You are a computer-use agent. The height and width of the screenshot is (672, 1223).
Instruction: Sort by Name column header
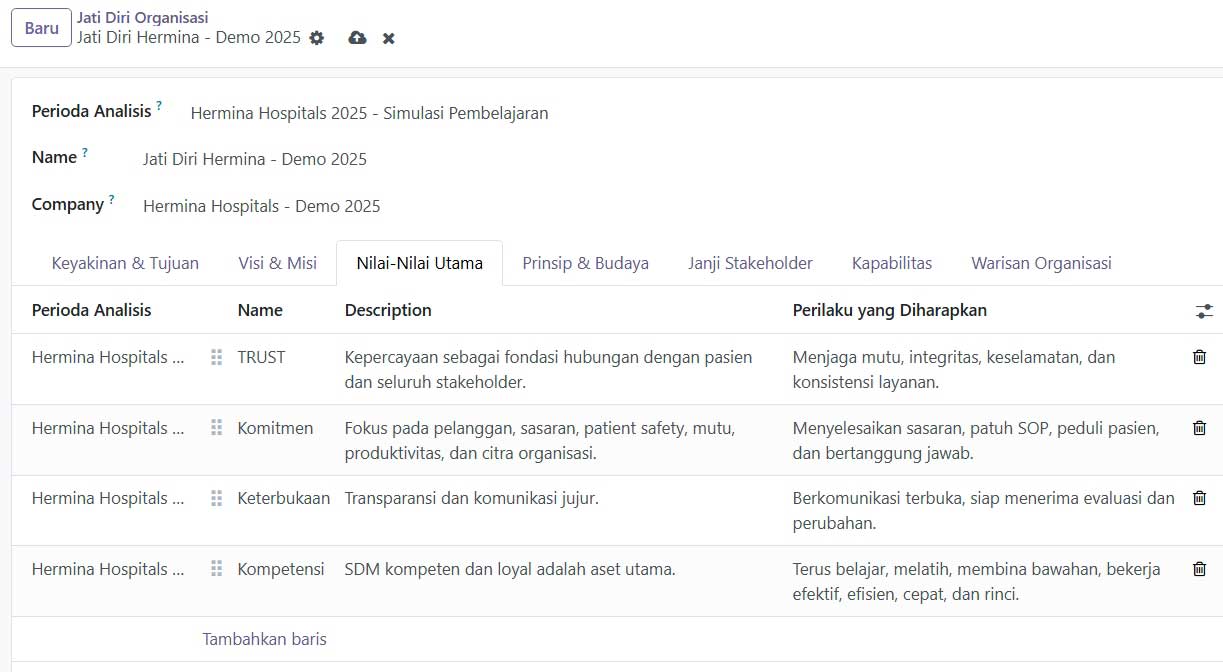pos(260,310)
